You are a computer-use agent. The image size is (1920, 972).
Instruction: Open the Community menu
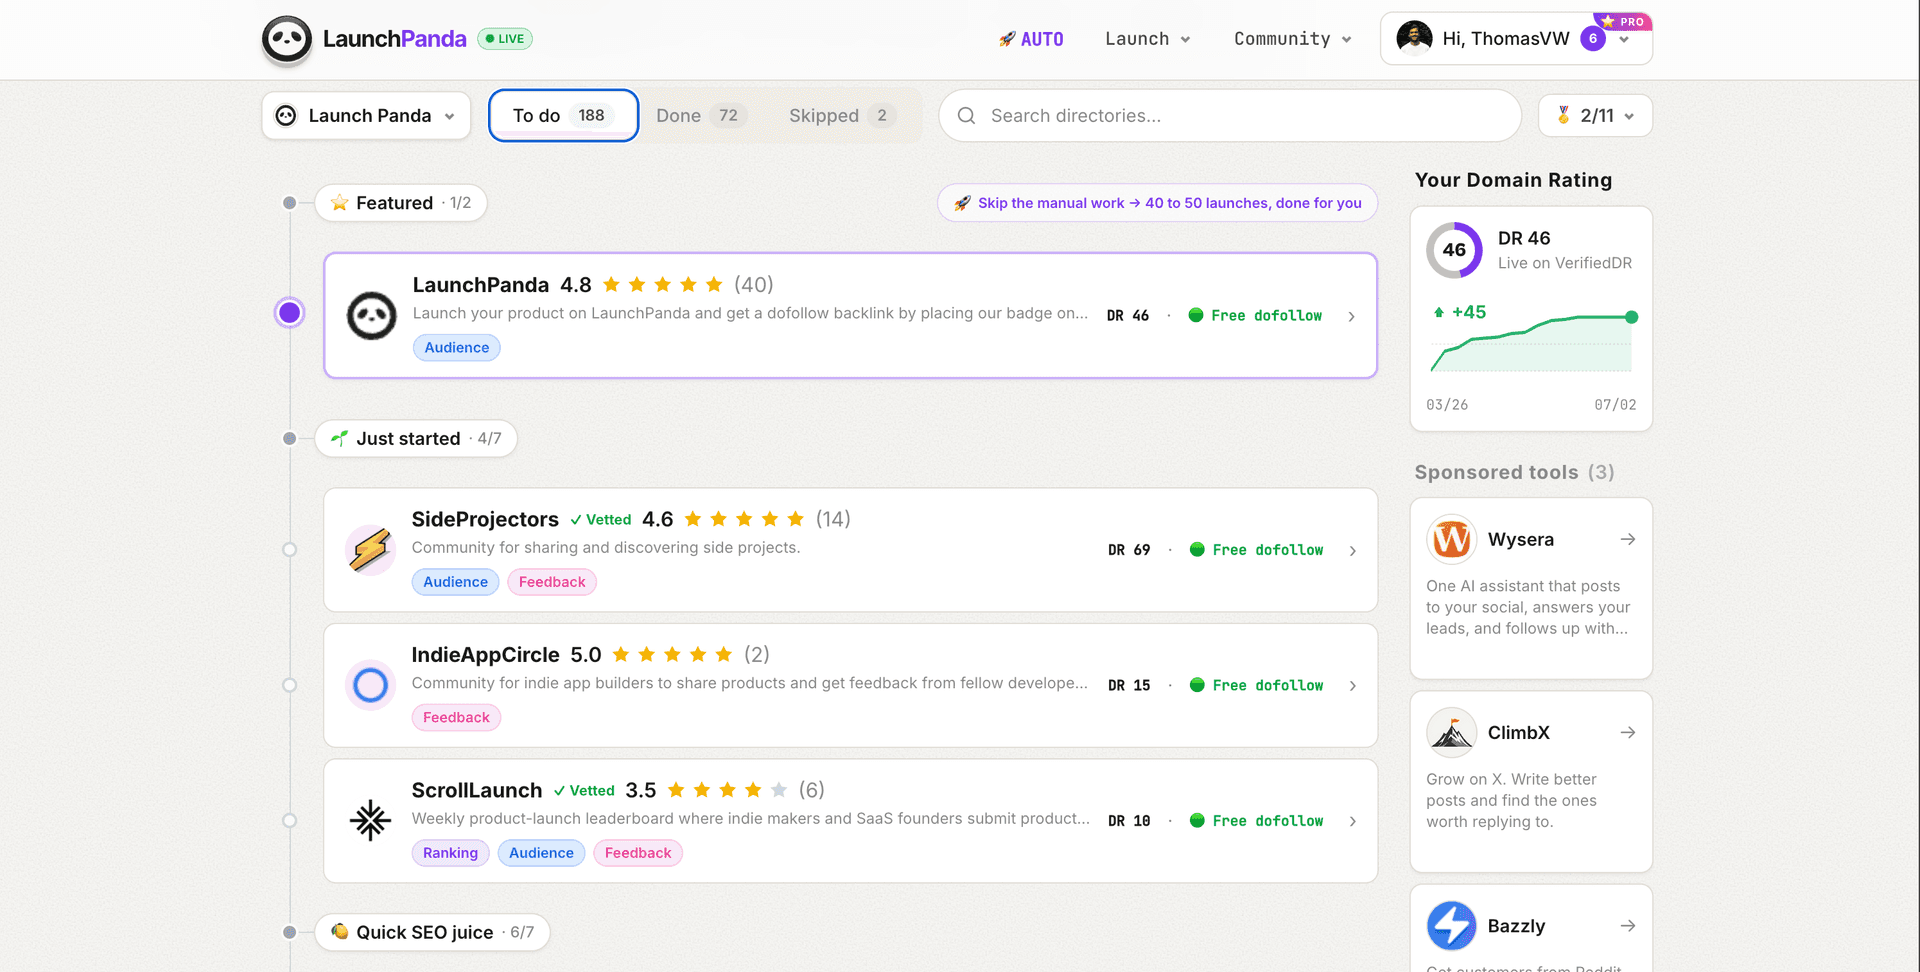[x=1293, y=39]
